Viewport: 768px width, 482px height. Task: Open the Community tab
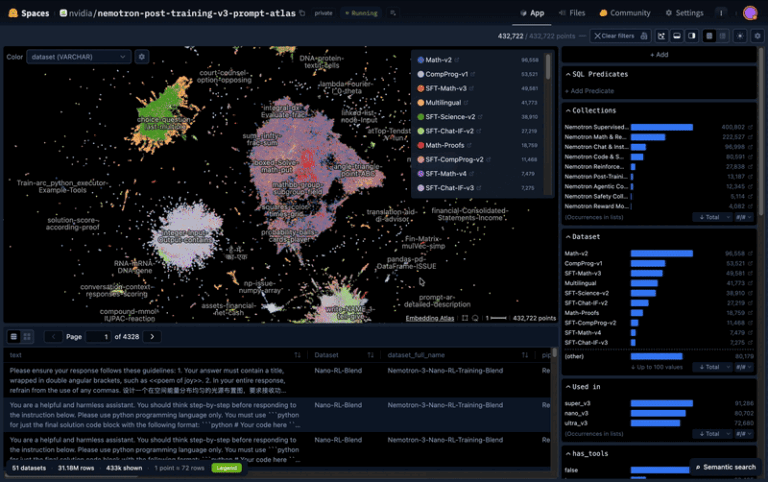coord(625,13)
